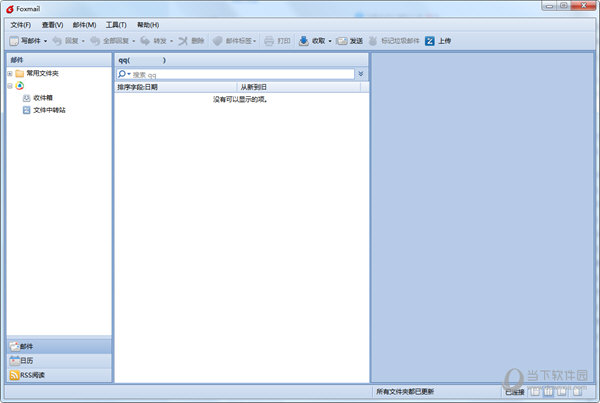Click the Foxmail logo in title bar
Image resolution: width=600 pixels, height=403 pixels.
[10, 9]
